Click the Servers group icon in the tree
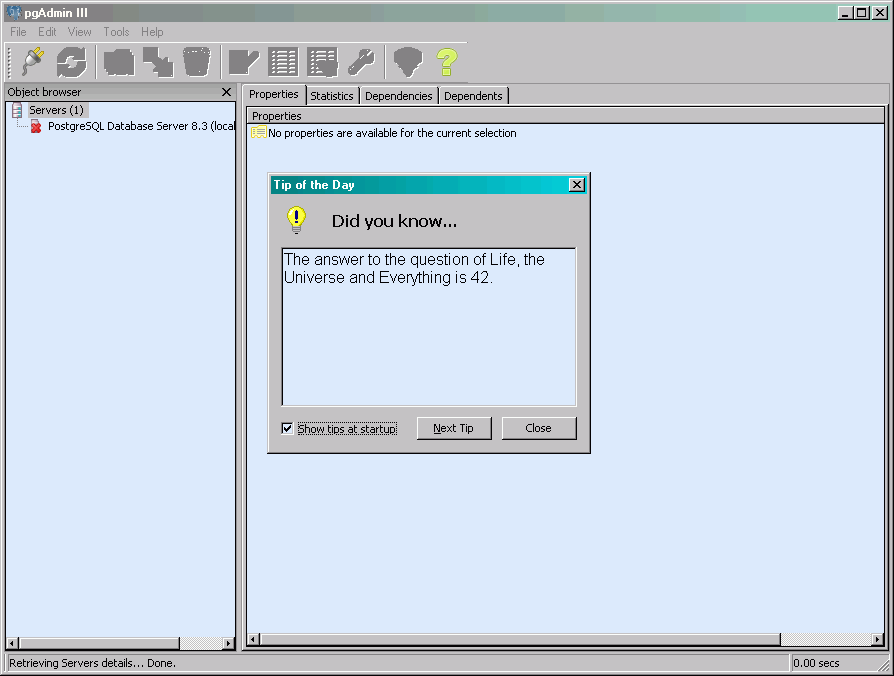Image resolution: width=894 pixels, height=676 pixels. click(x=17, y=110)
